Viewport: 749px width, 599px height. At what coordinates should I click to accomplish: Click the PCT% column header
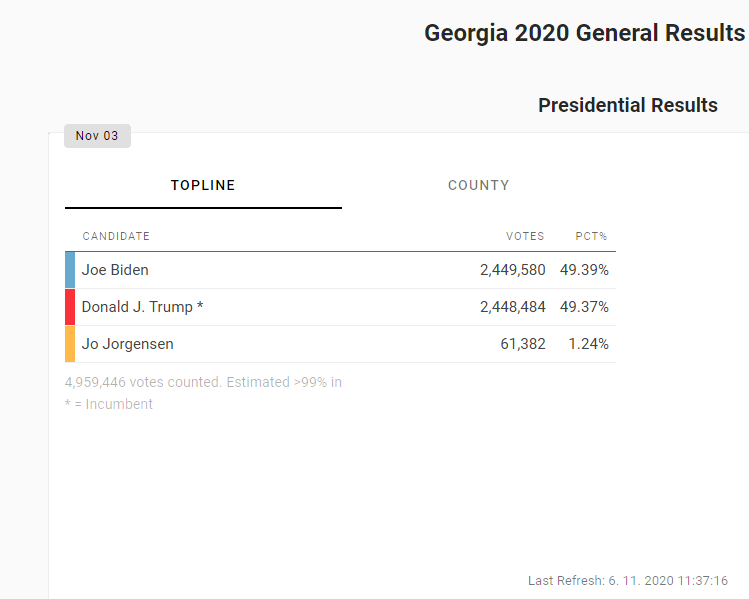click(591, 237)
